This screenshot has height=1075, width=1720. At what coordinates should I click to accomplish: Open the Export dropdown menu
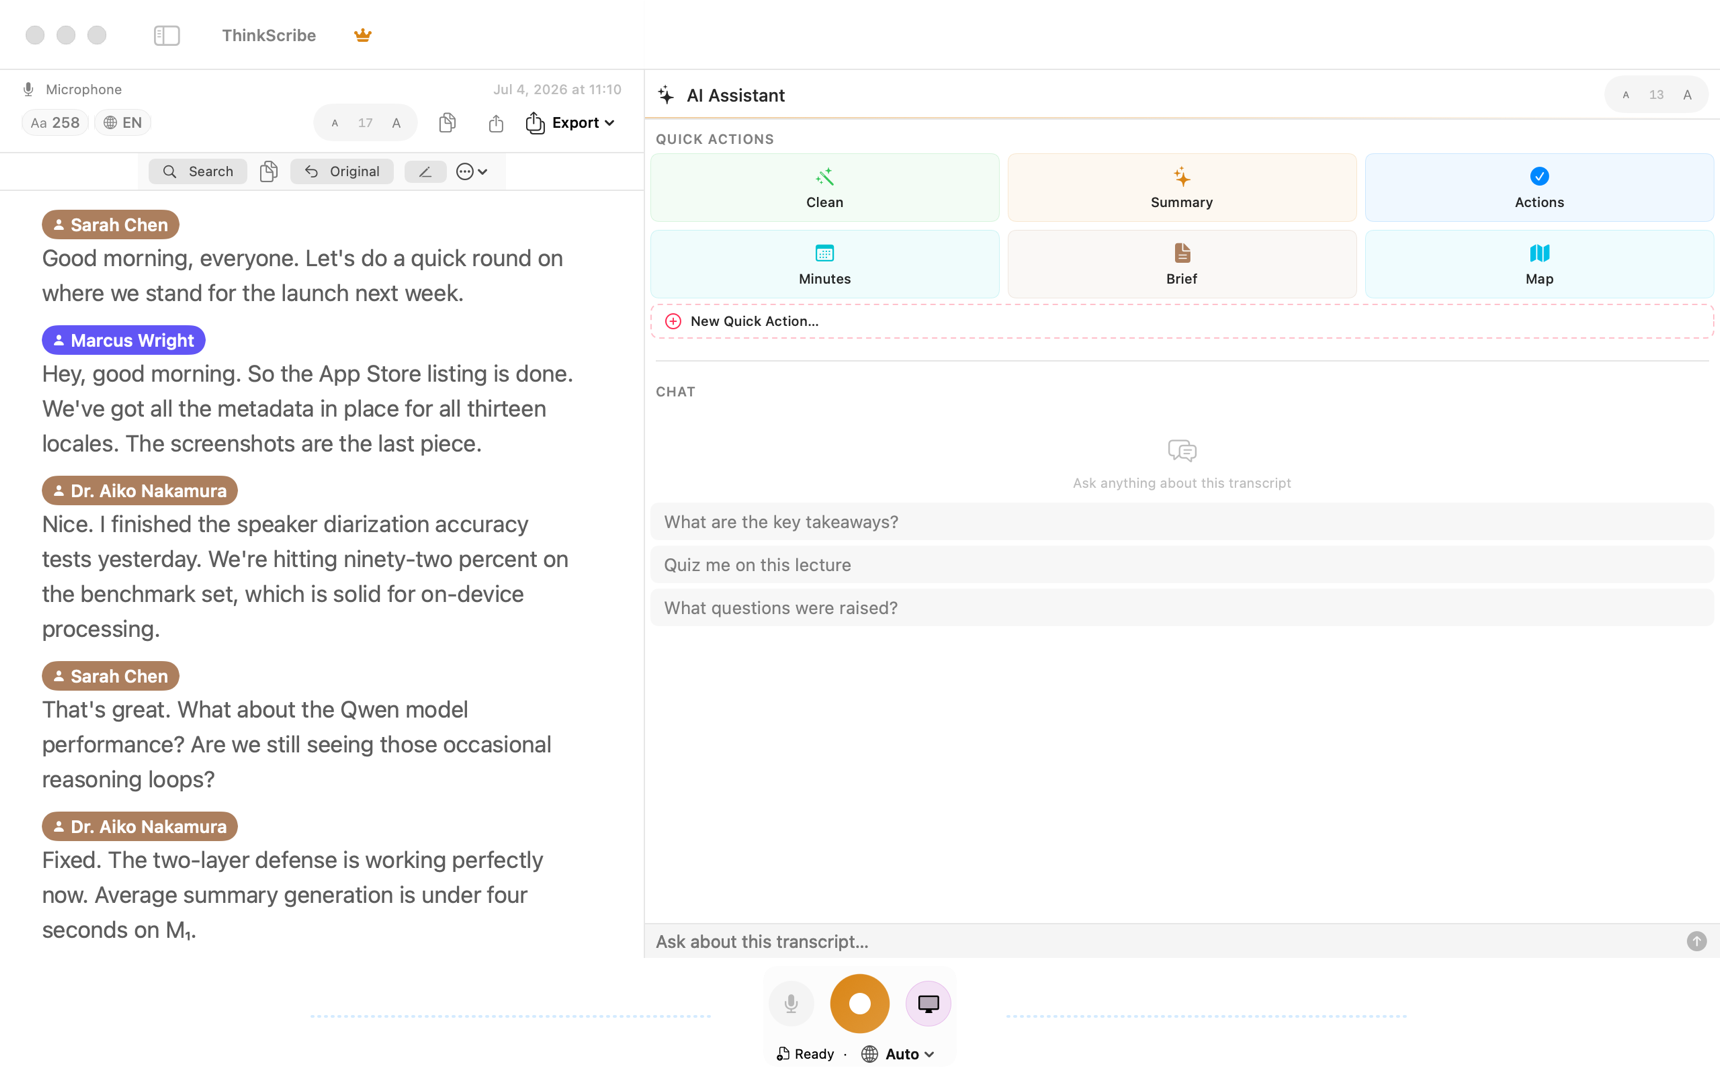(570, 123)
